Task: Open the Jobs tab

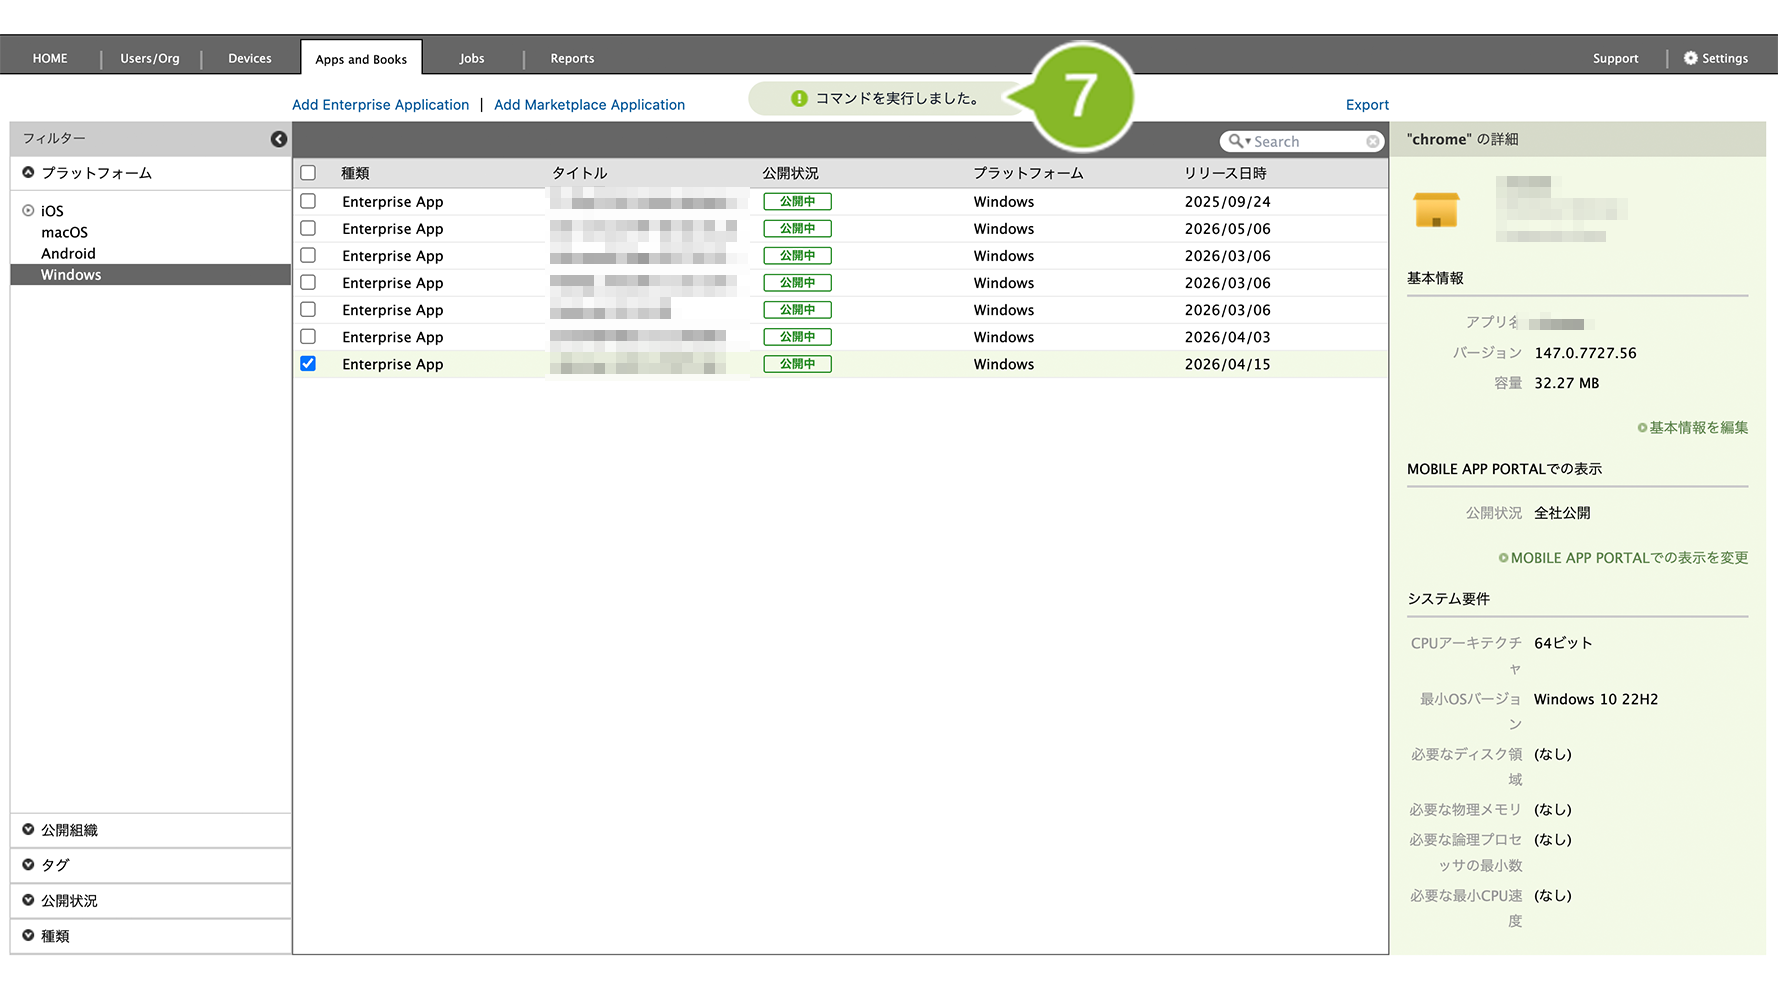Action: 472,58
